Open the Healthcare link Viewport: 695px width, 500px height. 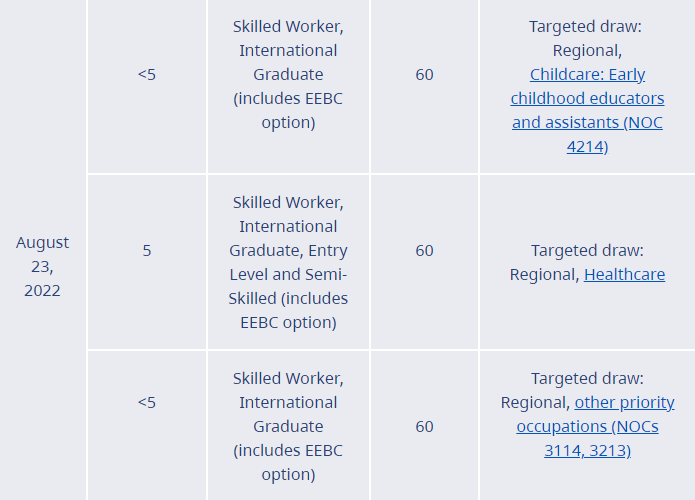point(624,274)
